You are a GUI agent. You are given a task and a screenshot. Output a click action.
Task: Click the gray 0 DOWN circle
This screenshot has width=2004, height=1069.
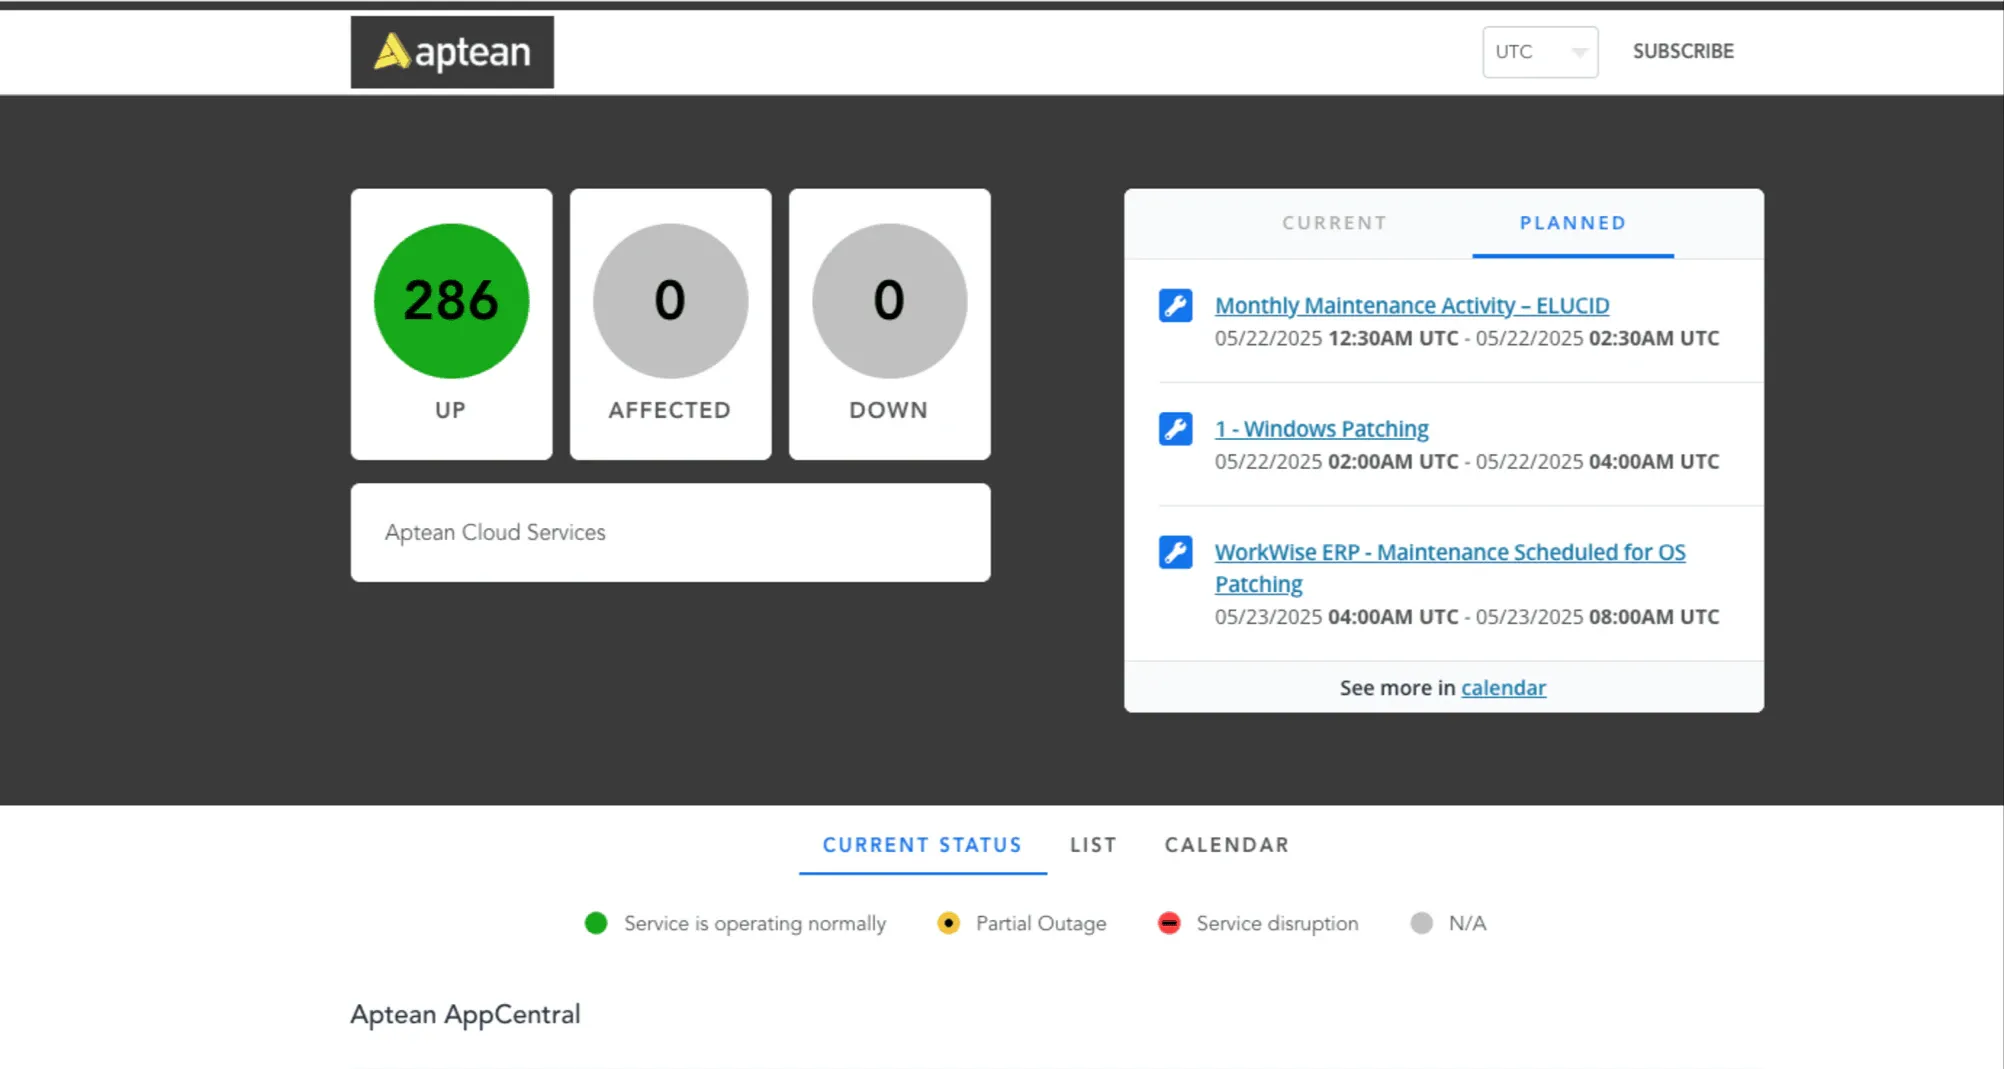(x=889, y=301)
